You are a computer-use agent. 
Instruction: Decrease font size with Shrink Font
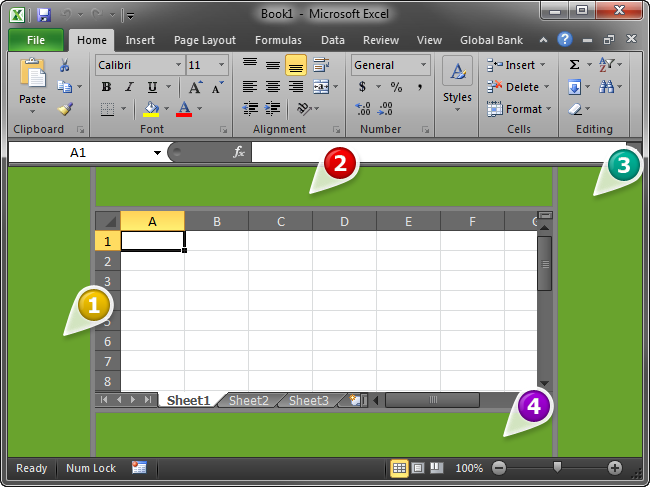tap(217, 87)
